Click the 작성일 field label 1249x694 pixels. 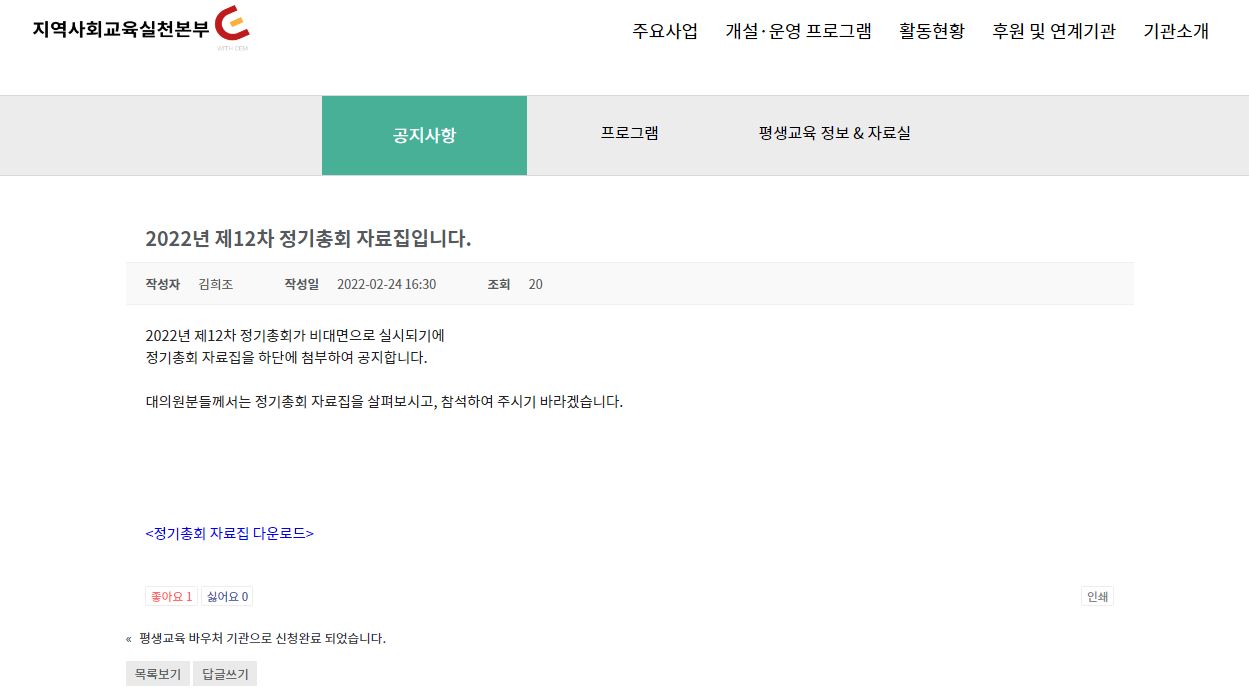301,284
